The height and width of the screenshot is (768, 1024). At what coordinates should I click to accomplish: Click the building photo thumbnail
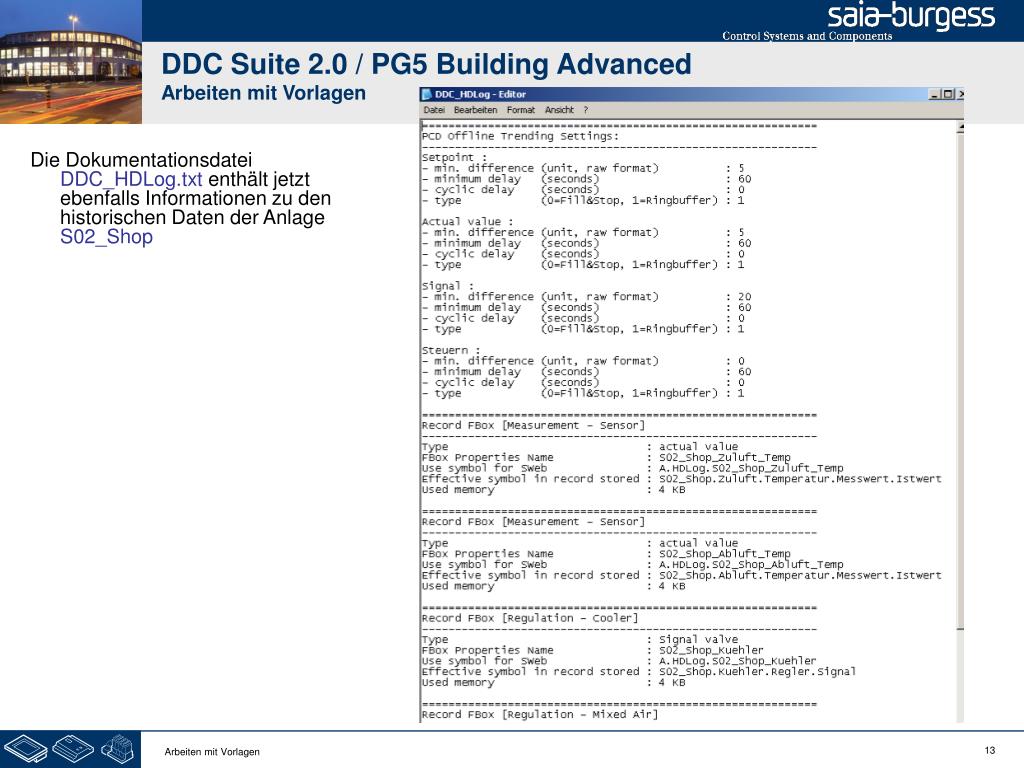pos(71,62)
